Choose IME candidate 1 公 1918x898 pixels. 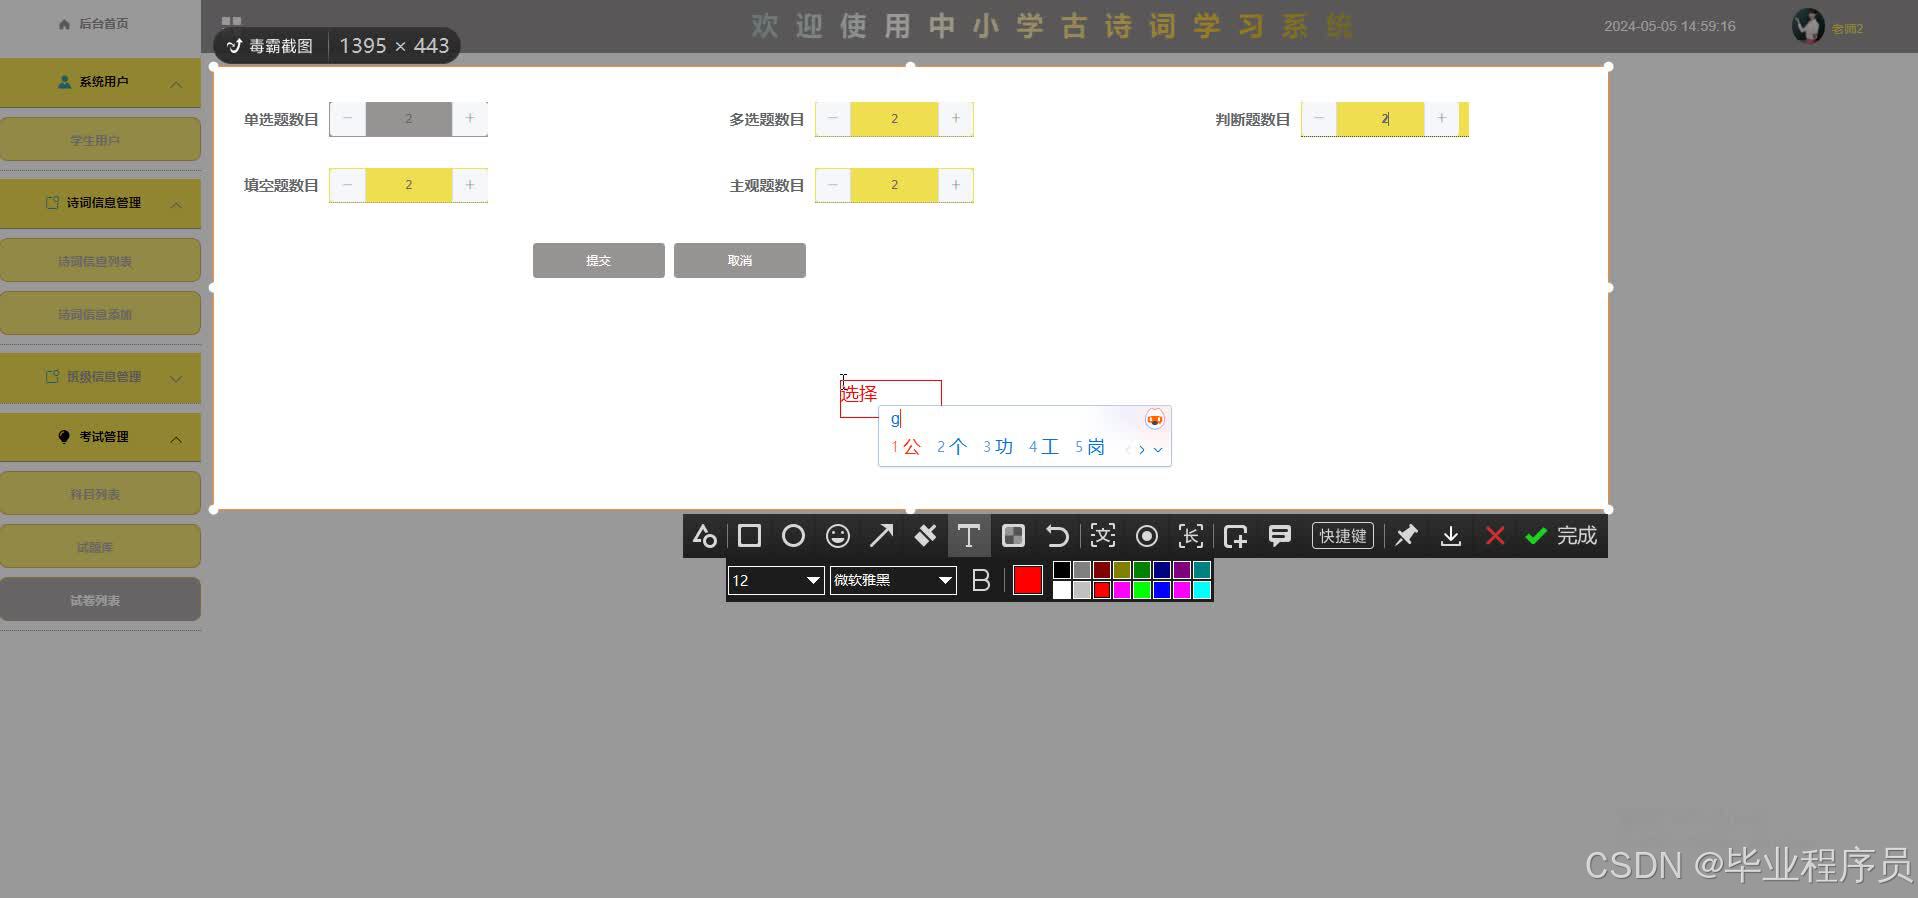point(906,447)
